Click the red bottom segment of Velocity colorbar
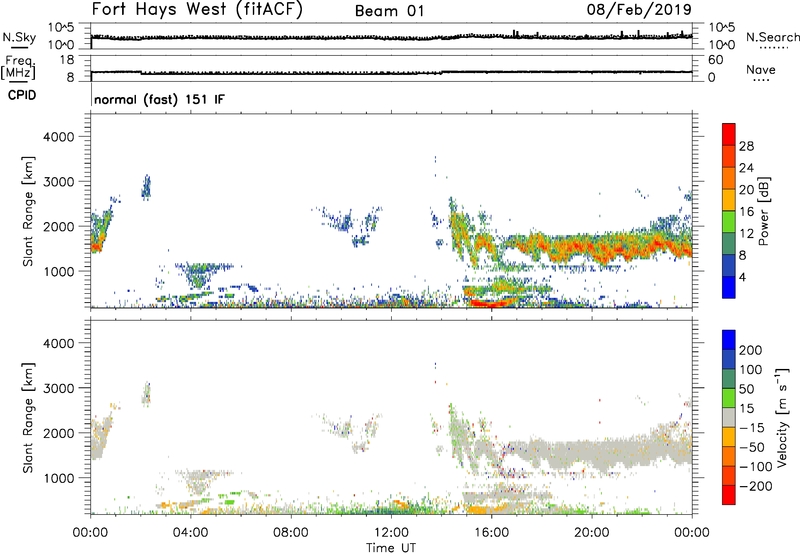Viewport: 800px width, 554px height. (729, 495)
